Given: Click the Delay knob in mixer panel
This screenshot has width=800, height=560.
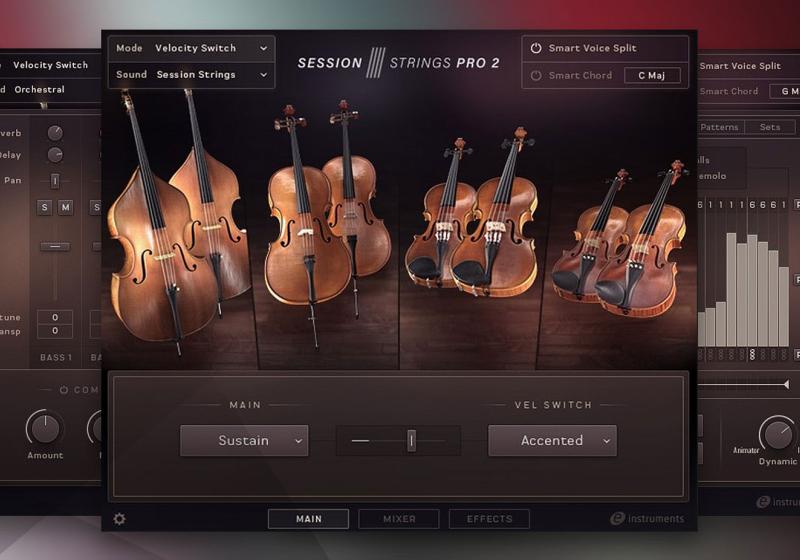Looking at the screenshot, I should [55, 155].
